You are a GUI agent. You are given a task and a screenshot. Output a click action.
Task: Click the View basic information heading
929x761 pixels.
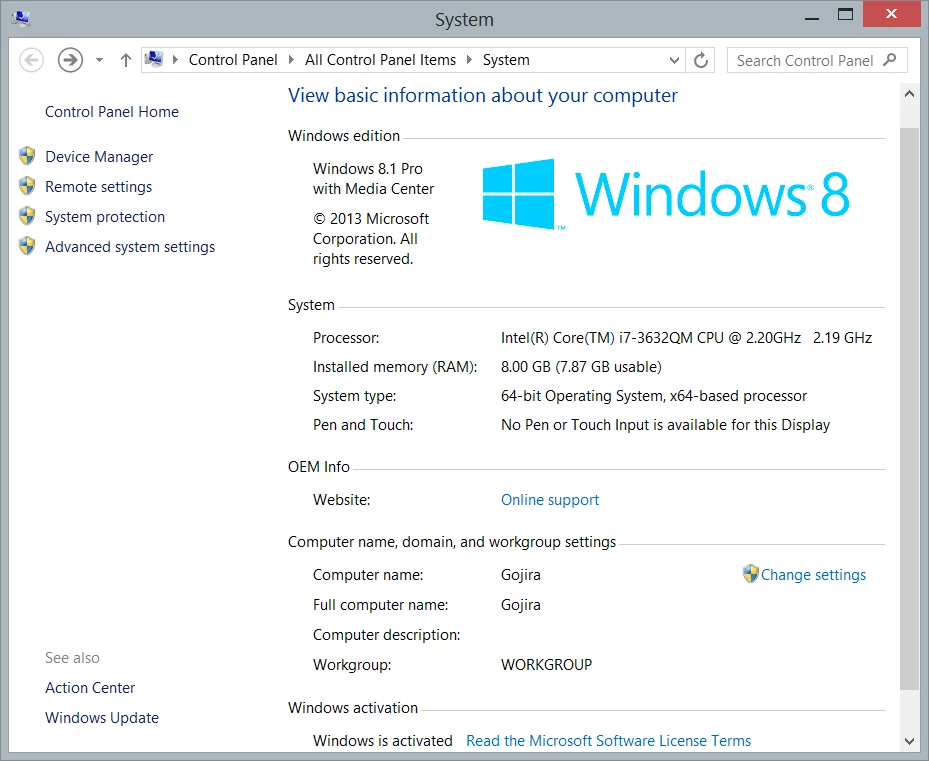[483, 95]
